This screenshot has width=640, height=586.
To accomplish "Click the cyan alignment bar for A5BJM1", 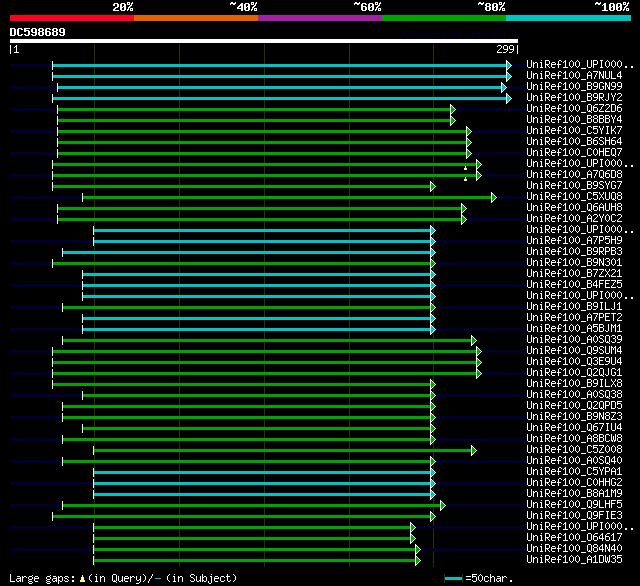I will [257, 330].
